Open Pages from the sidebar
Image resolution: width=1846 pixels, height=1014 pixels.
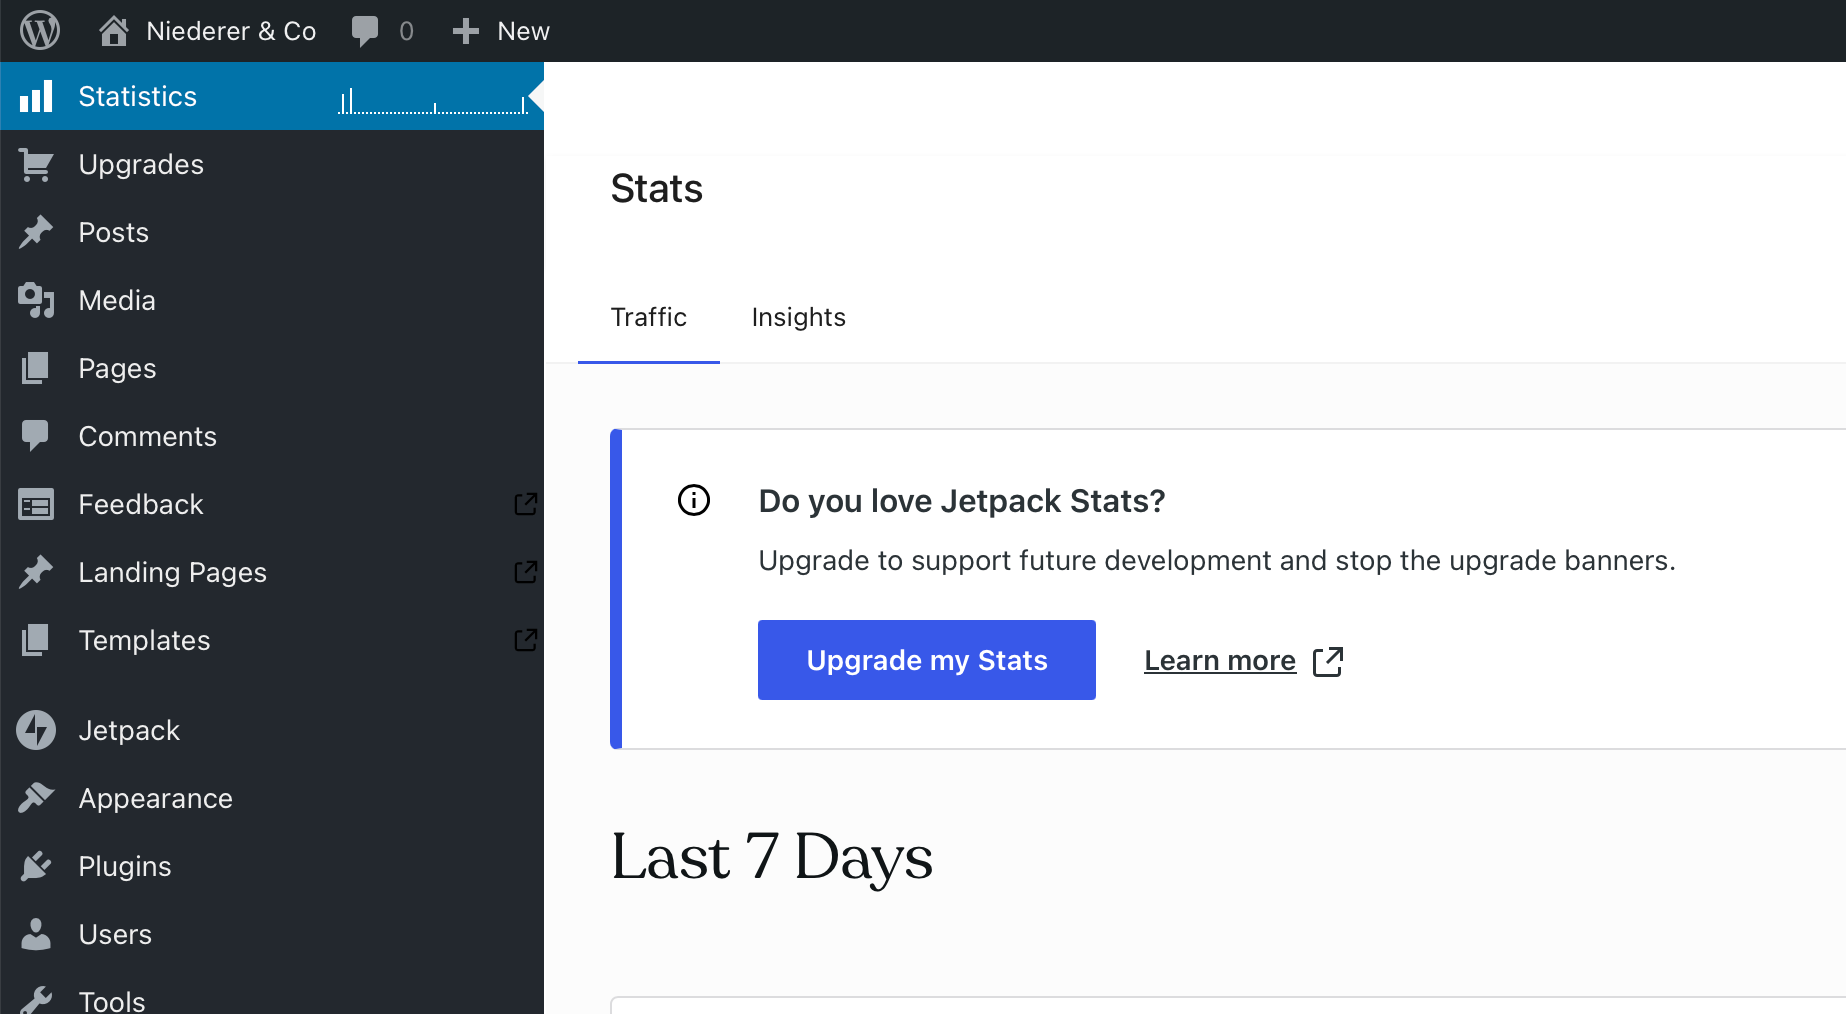(x=118, y=368)
